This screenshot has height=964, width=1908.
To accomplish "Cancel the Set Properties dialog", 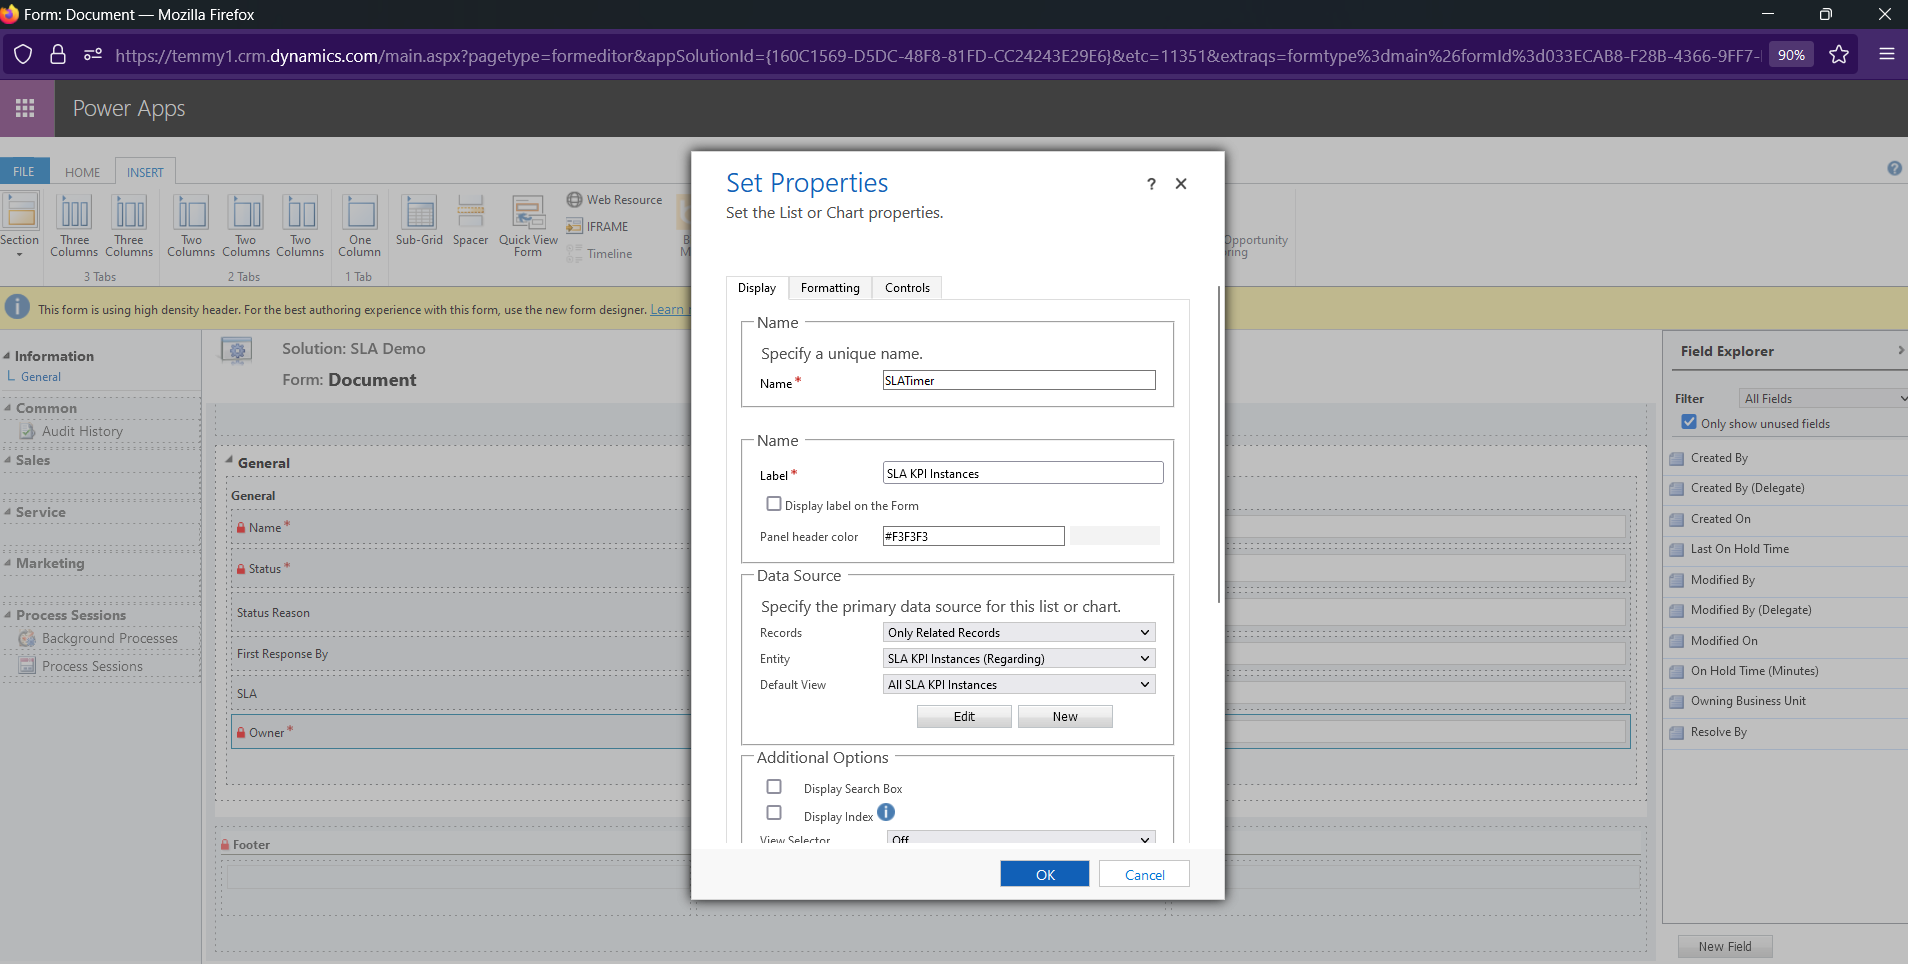I will (x=1144, y=874).
